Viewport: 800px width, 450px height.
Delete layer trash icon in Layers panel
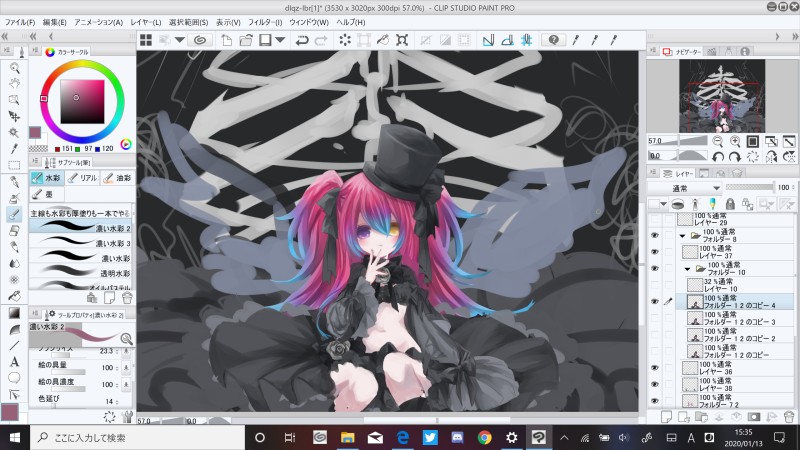(x=789, y=417)
